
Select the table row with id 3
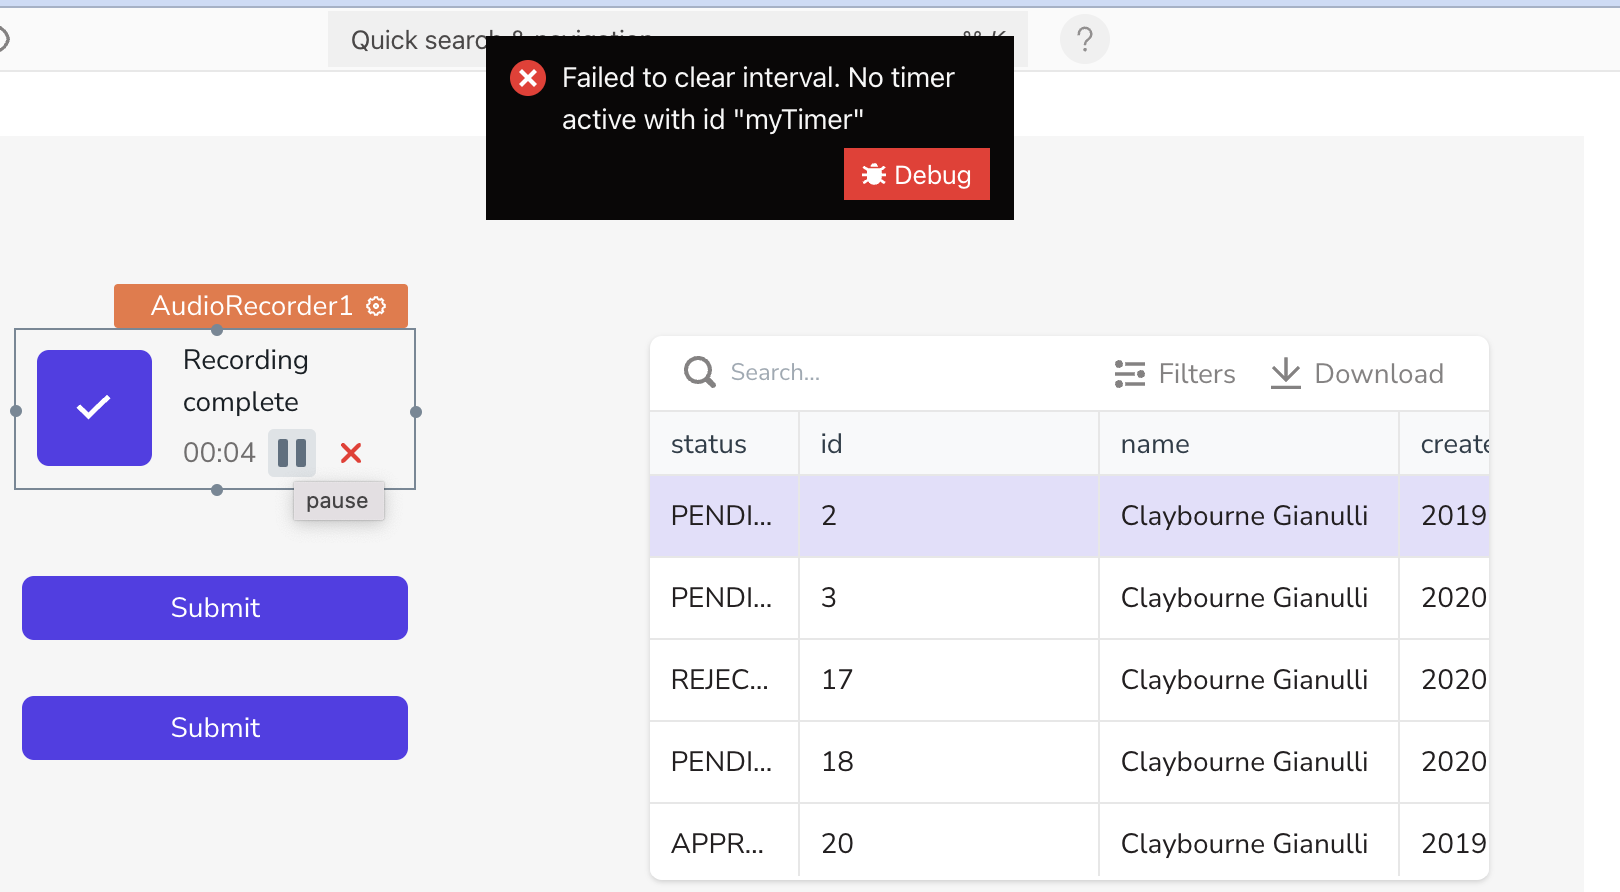tap(1069, 598)
